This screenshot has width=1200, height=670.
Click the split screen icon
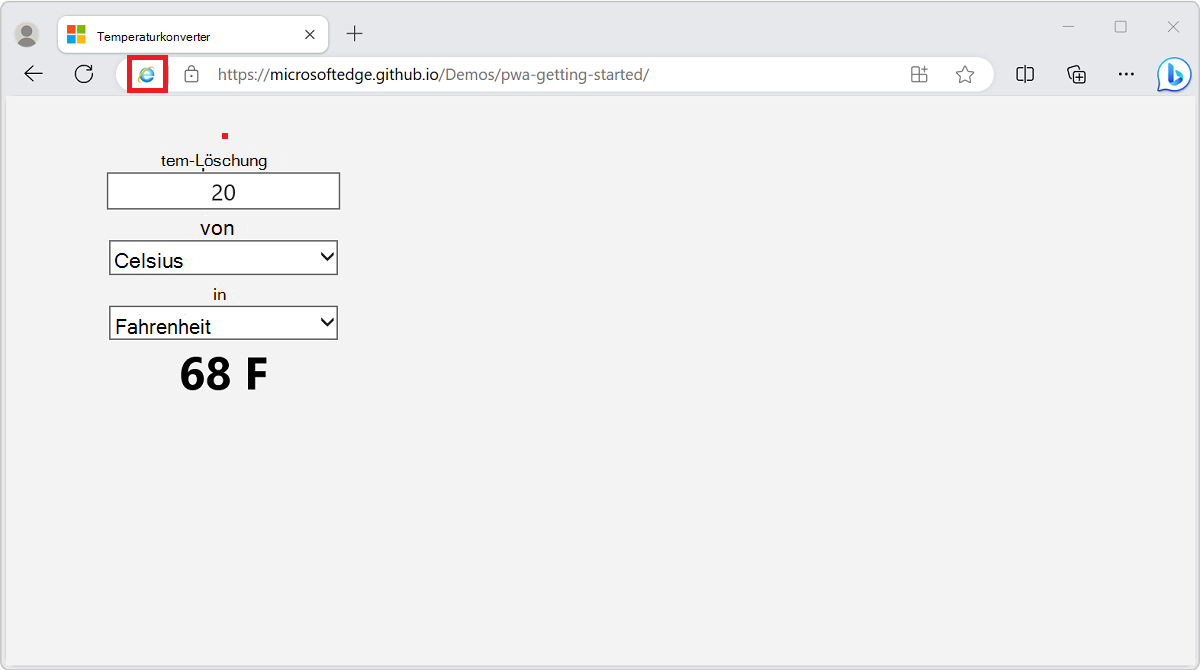1024,74
